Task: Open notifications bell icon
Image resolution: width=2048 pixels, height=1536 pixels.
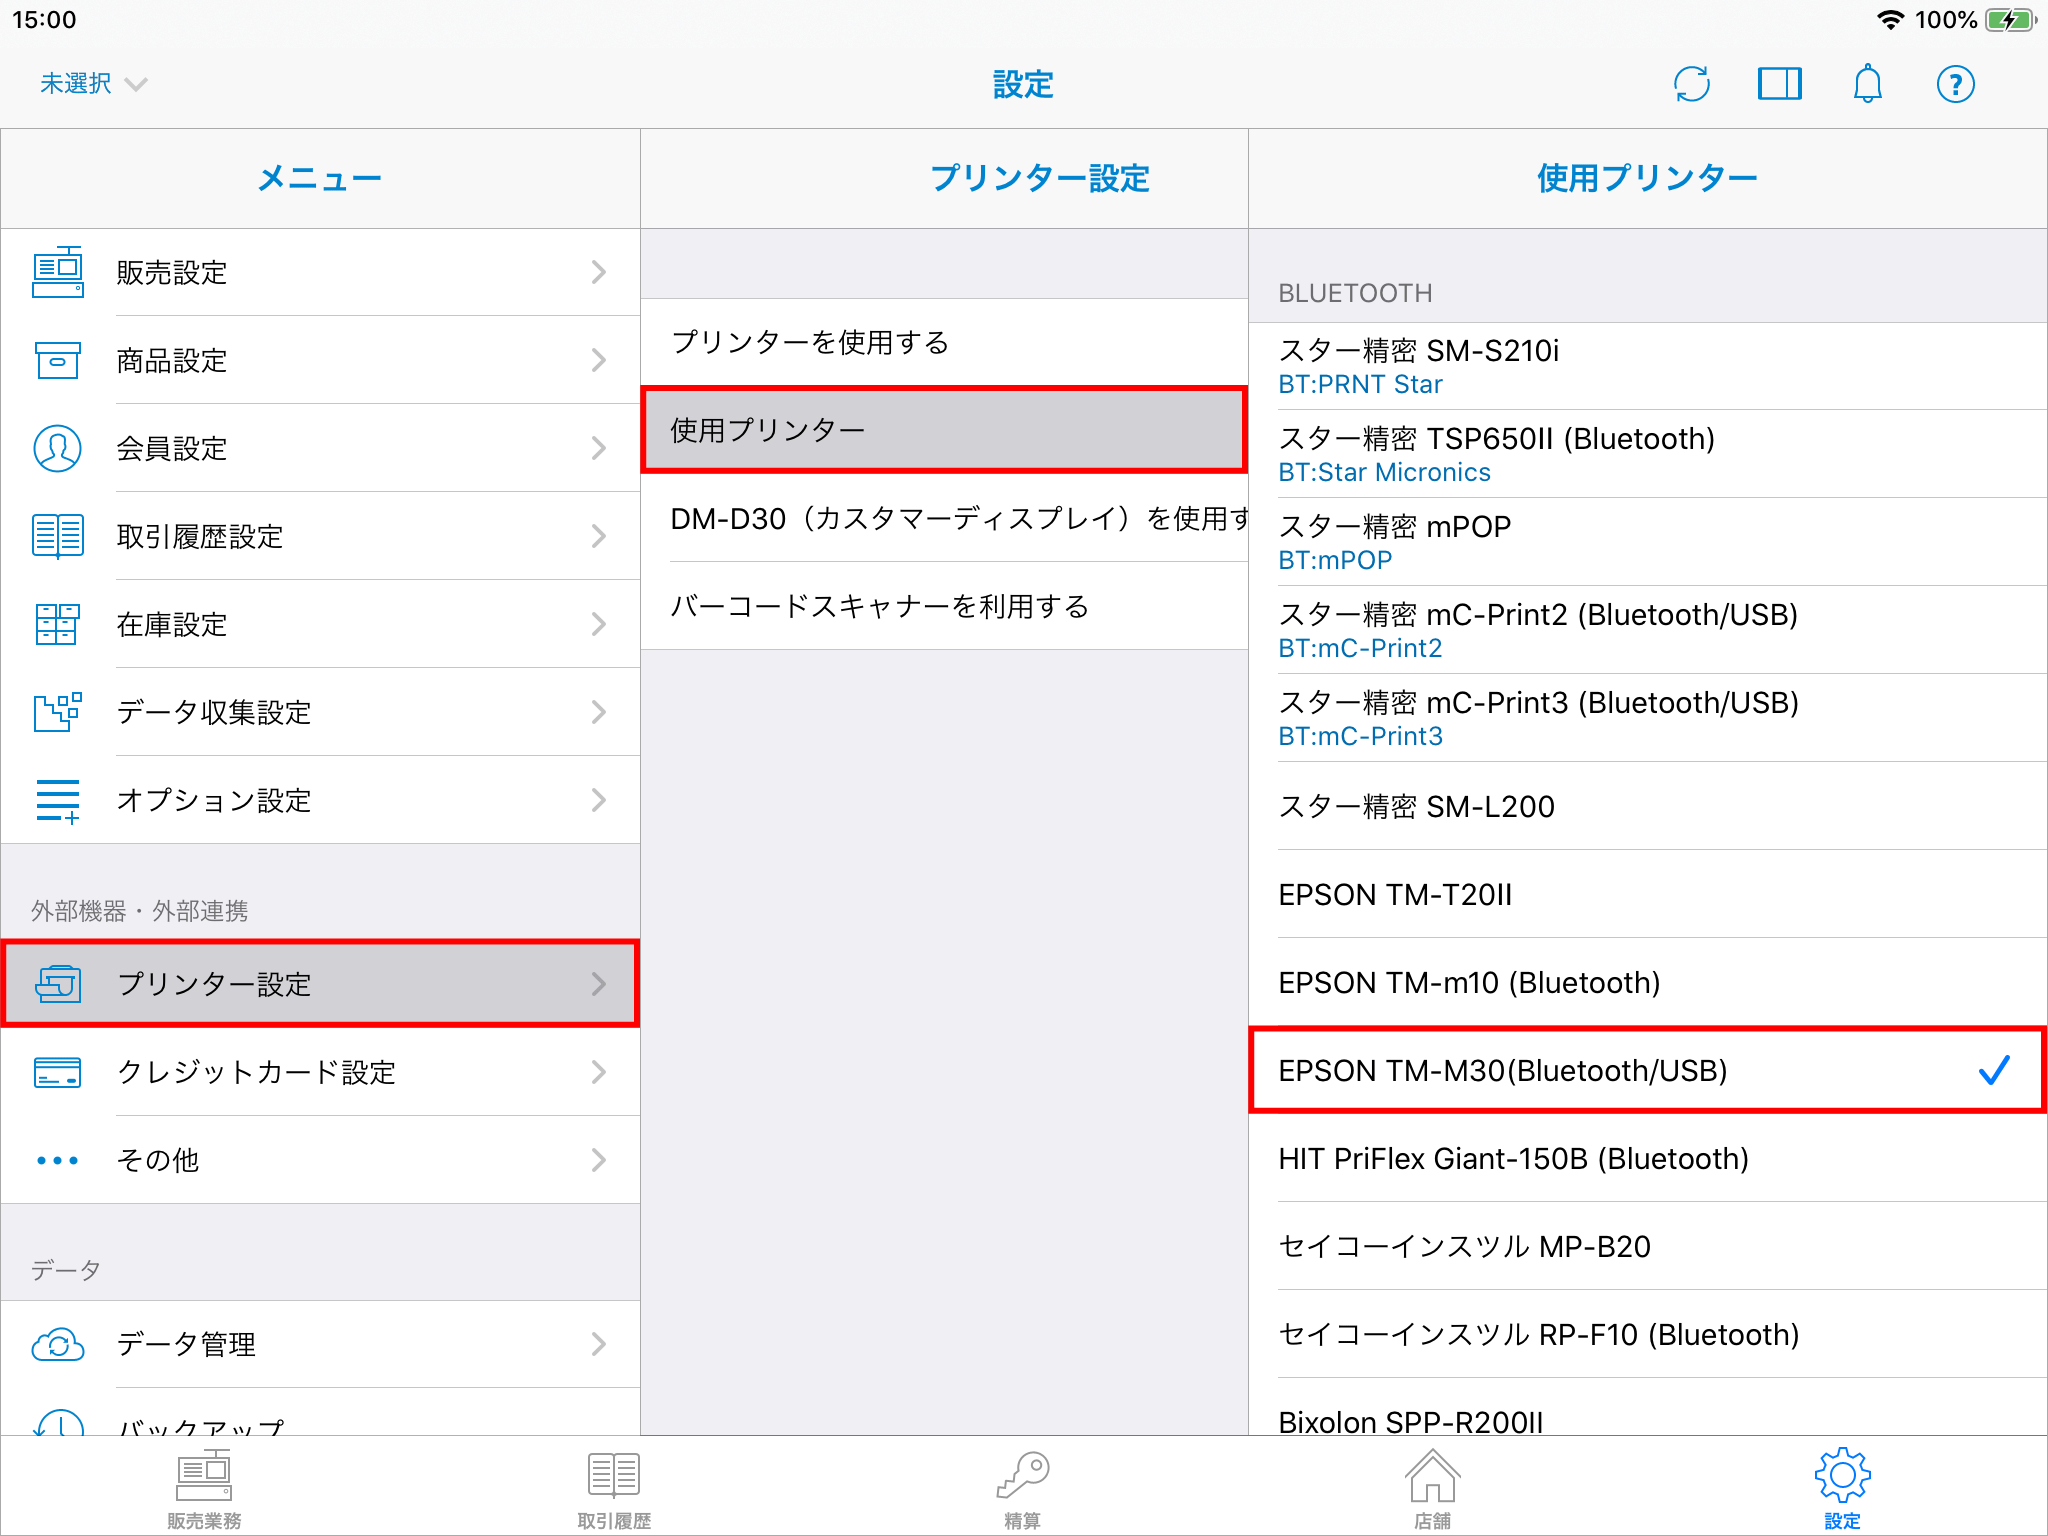Action: (x=1867, y=84)
